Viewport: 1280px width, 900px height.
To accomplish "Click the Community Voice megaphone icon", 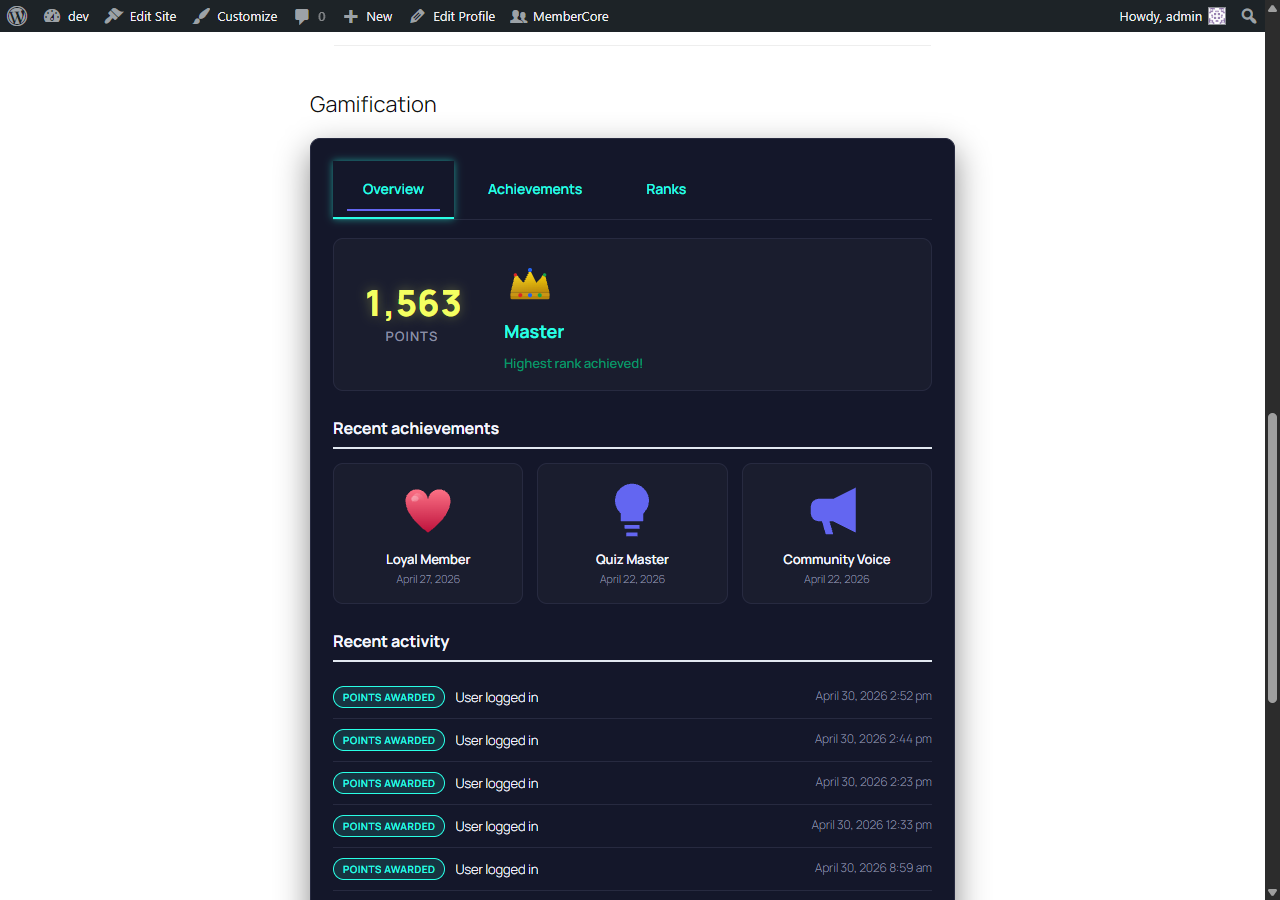I will pos(834,510).
